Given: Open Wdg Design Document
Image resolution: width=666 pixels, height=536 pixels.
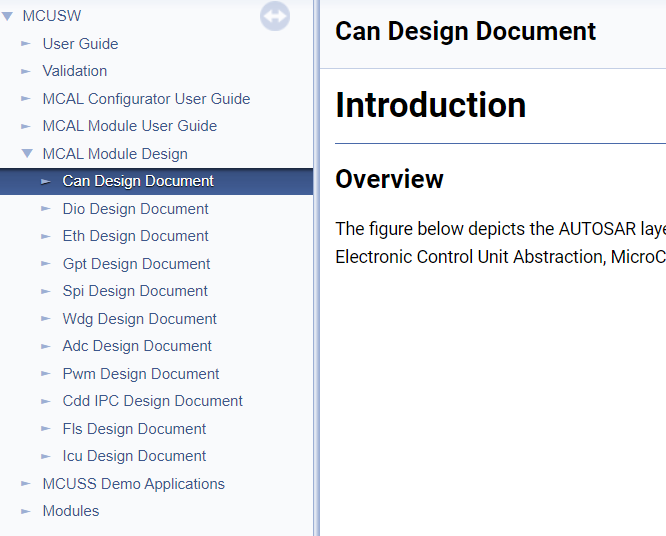Looking at the screenshot, I should point(140,319).
